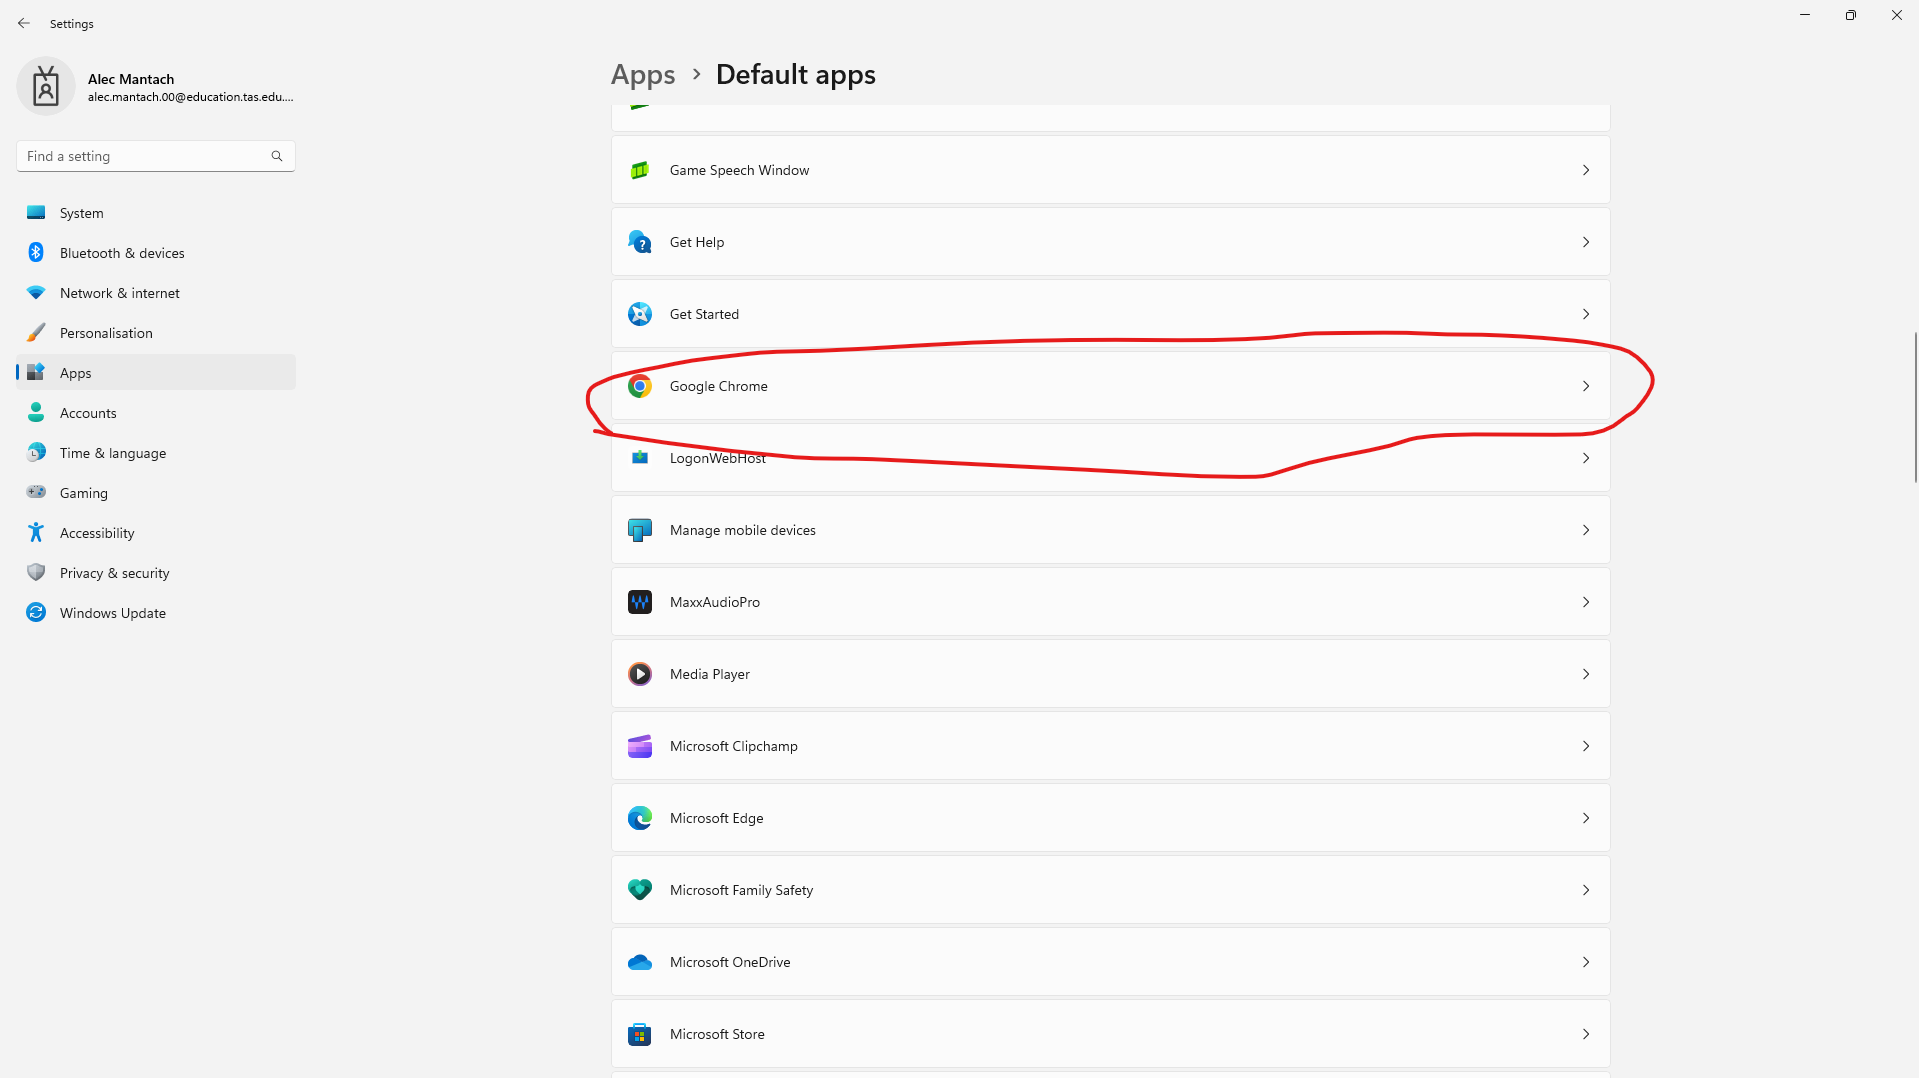Click the Game Speech Window icon
Screen dimensions: 1919x1078
[x=640, y=170]
